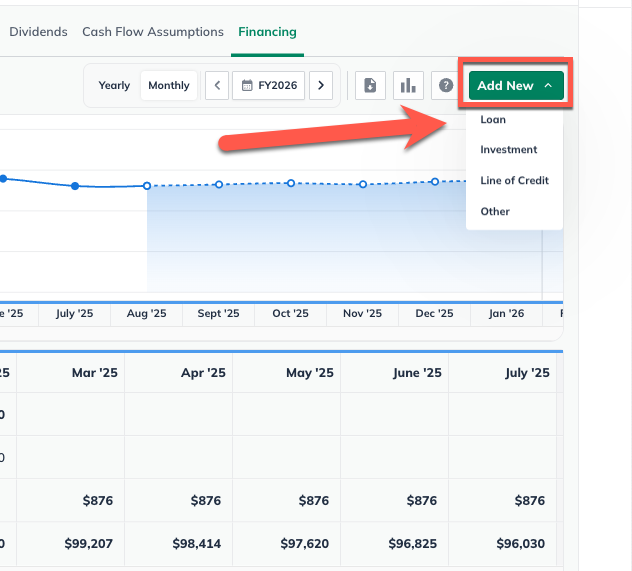Click the Aug '25 chart data point

tap(147, 186)
